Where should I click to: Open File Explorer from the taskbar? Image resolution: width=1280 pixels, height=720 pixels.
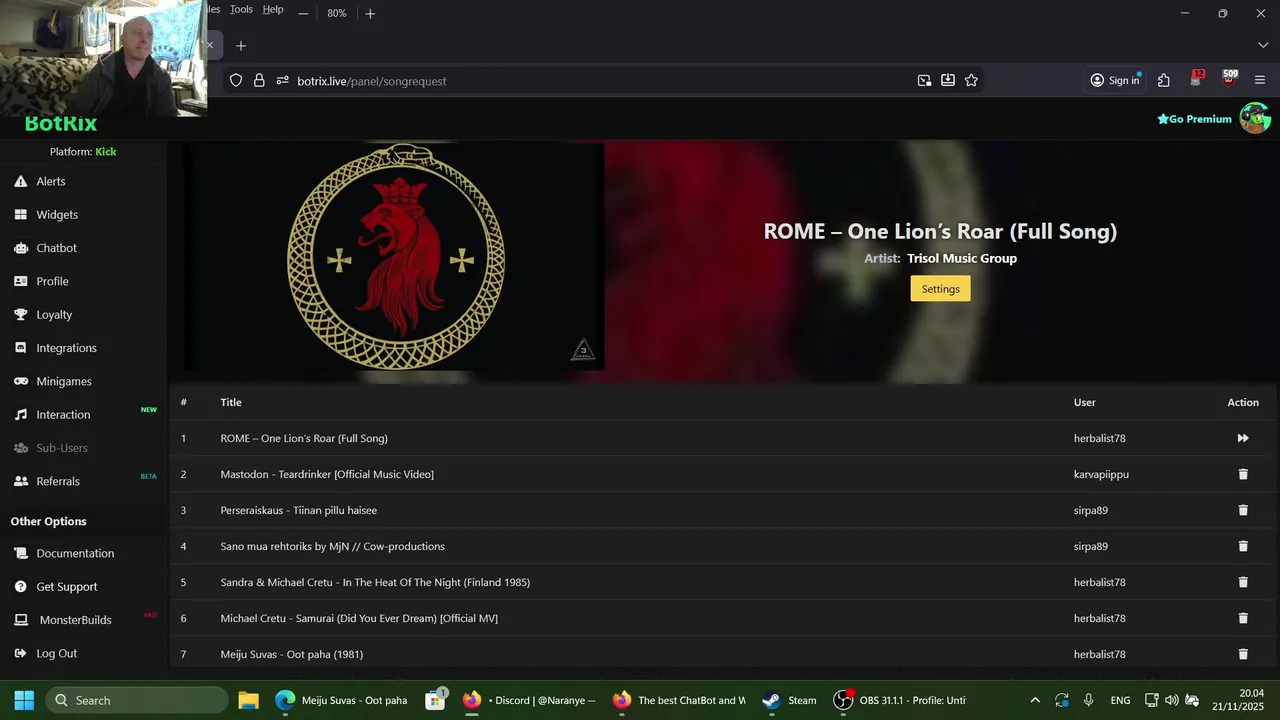tap(248, 700)
